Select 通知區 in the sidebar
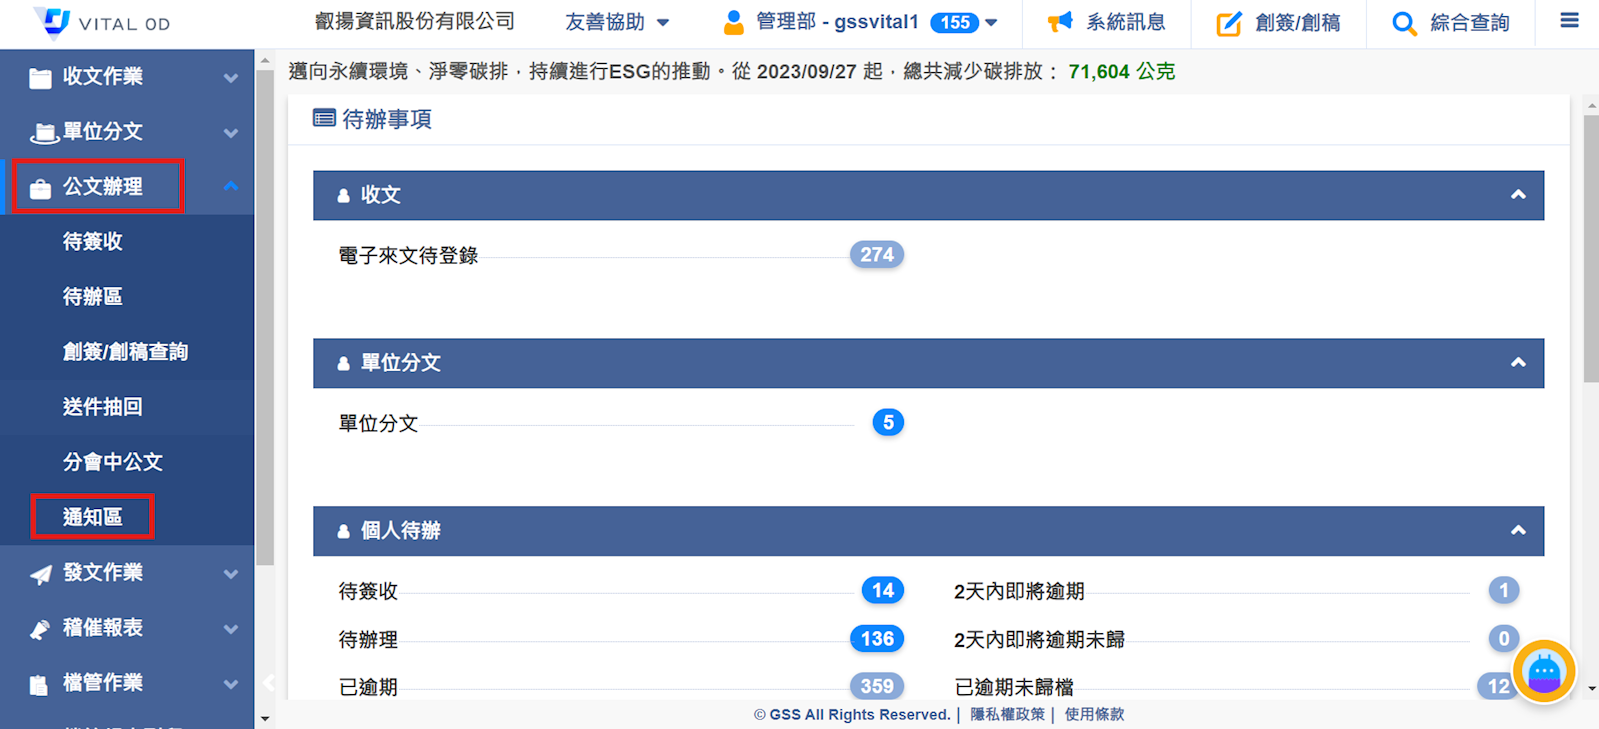This screenshot has width=1599, height=729. click(93, 517)
